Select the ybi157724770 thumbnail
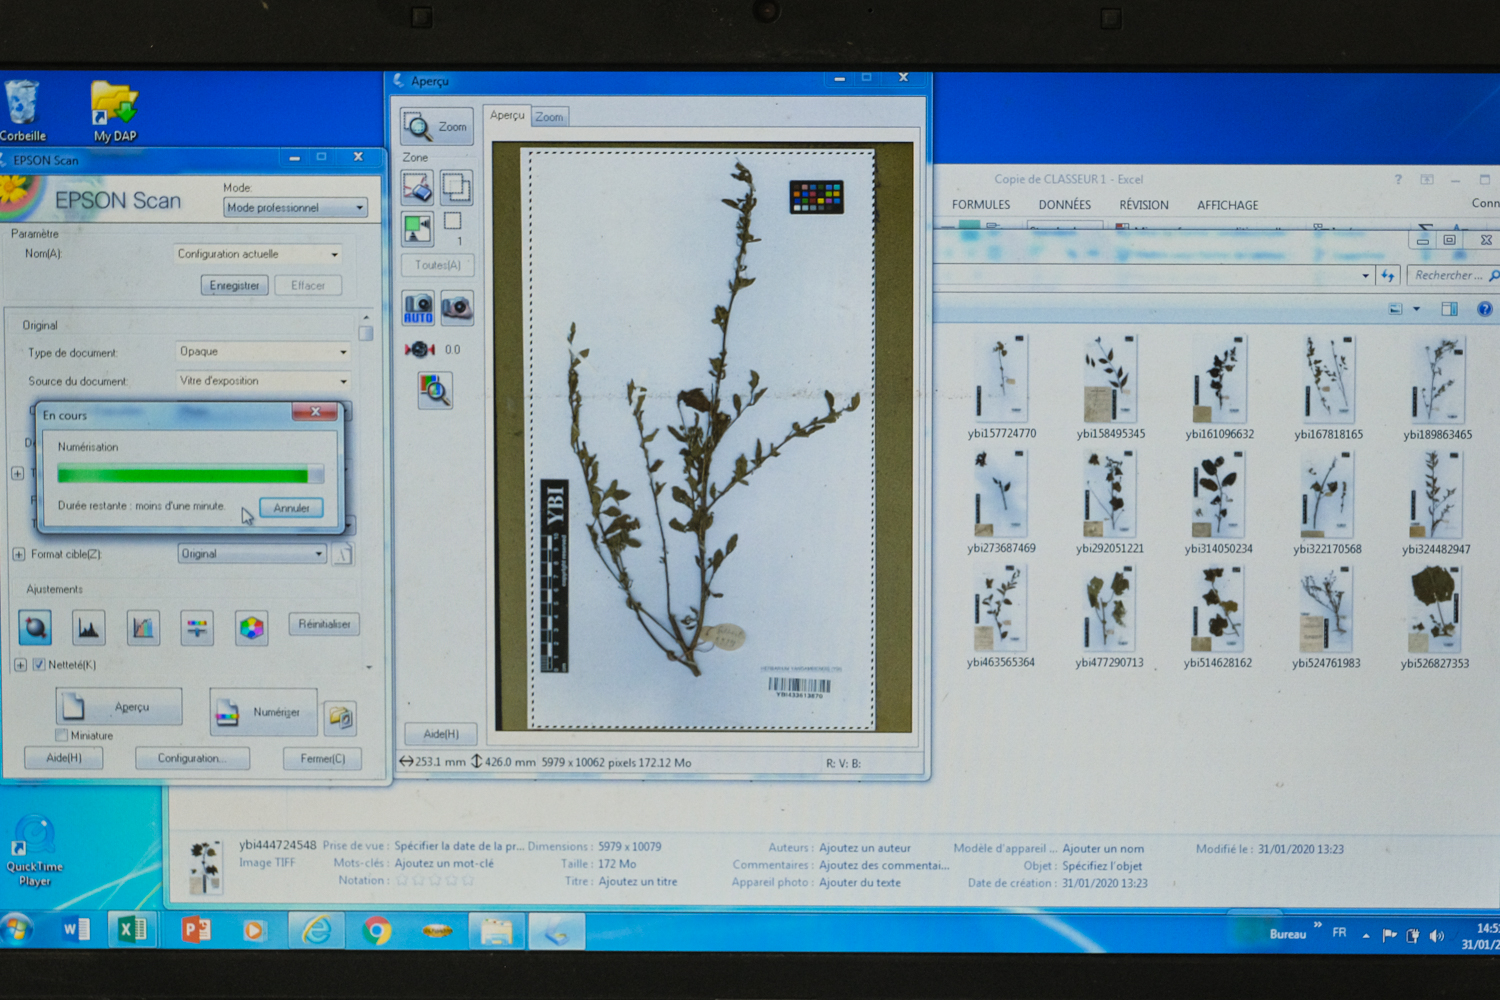Screen dimensions: 1500x1000 [x=1001, y=388]
